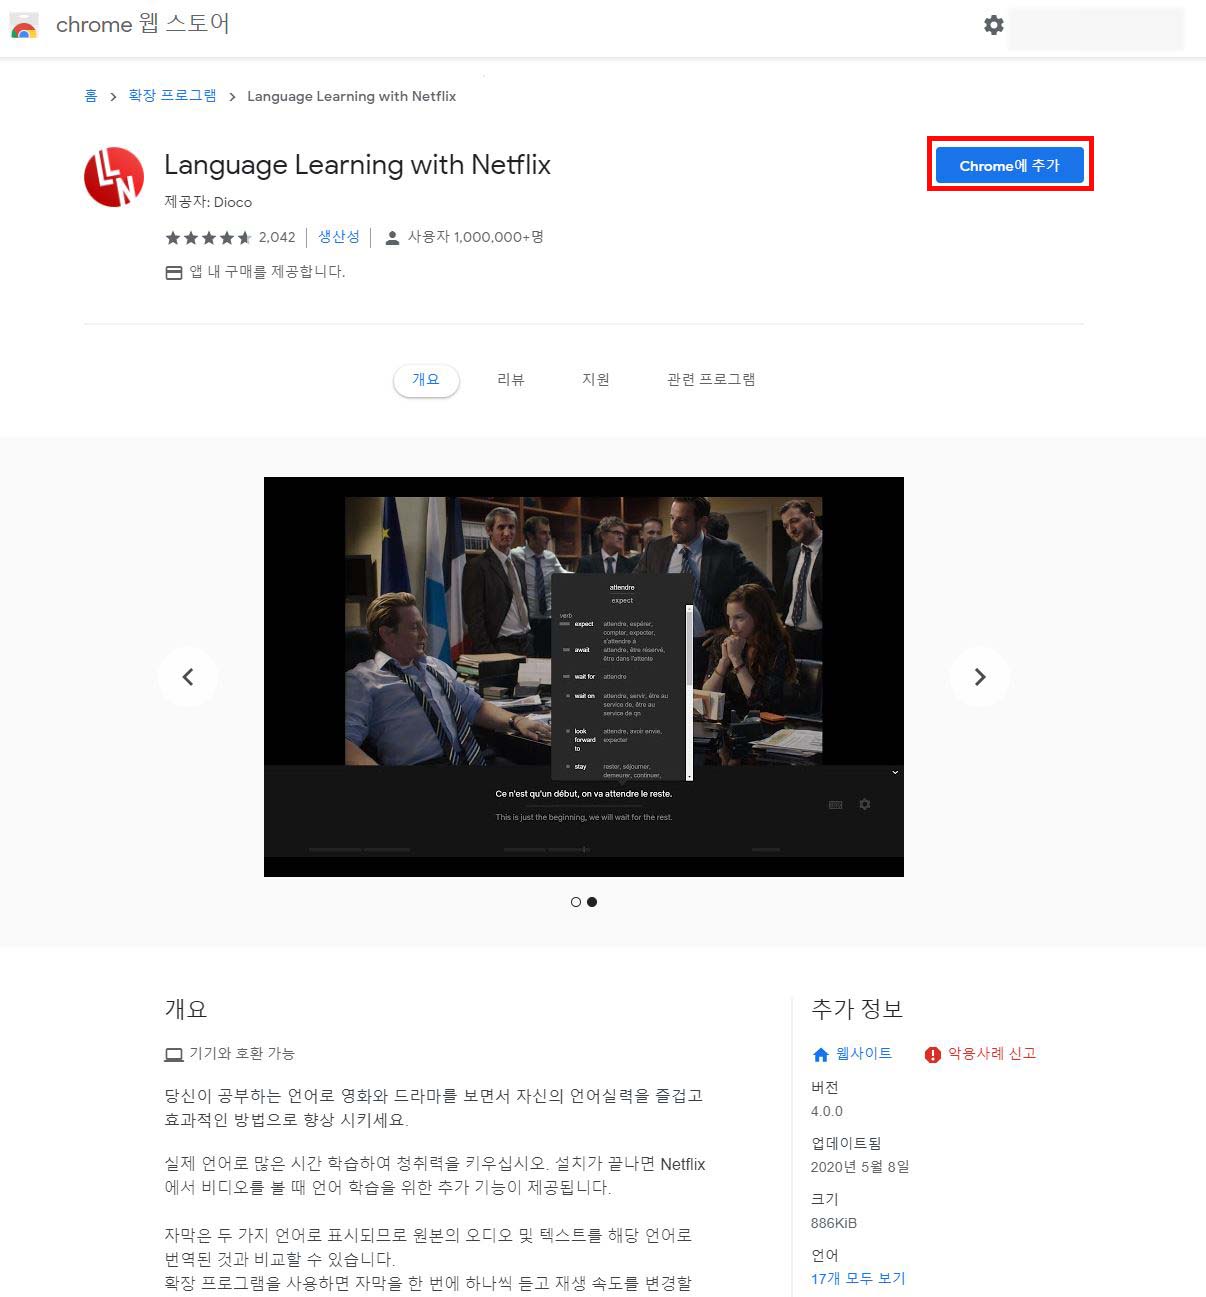1206x1297 pixels.
Task: Click the 기기와 호환 가능 text
Action: point(242,1054)
